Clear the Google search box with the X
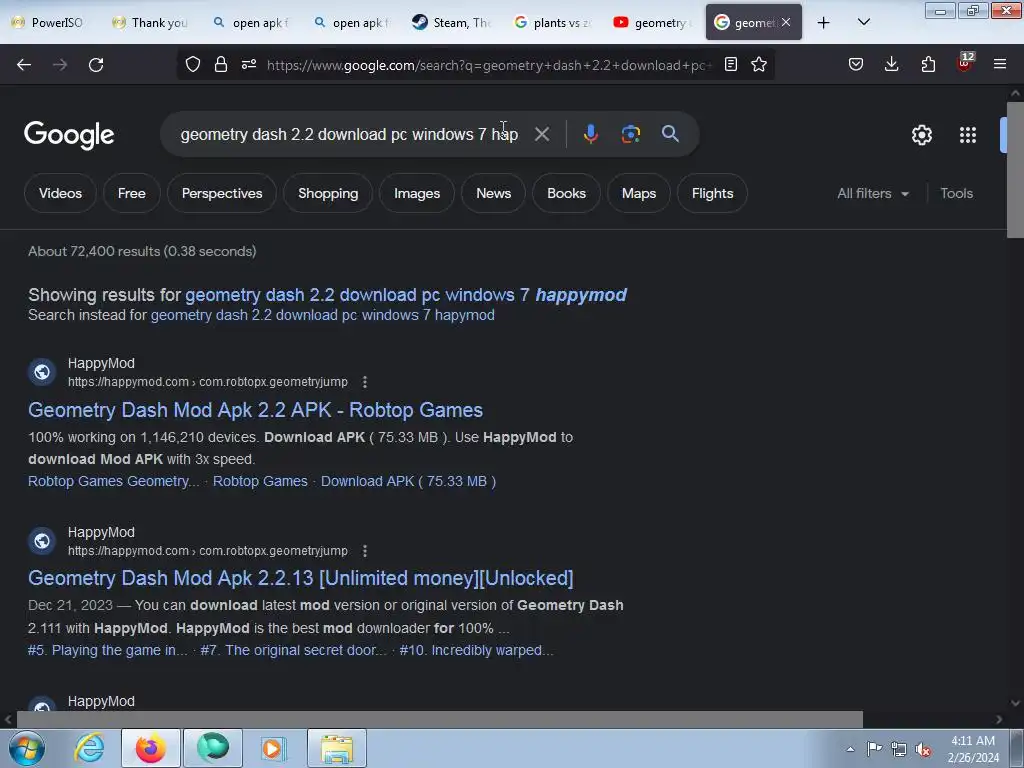This screenshot has width=1024, height=768. click(x=541, y=134)
